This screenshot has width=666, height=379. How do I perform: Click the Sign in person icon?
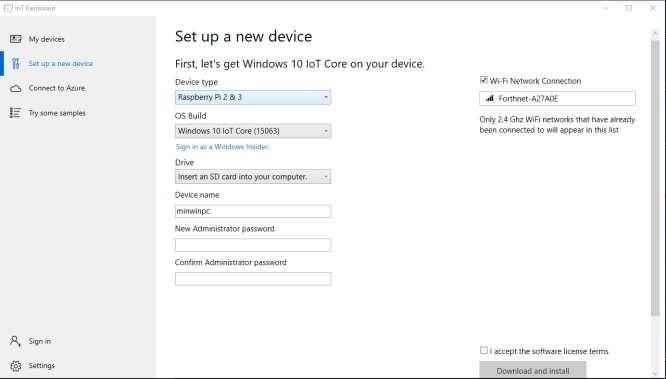click(x=15, y=341)
